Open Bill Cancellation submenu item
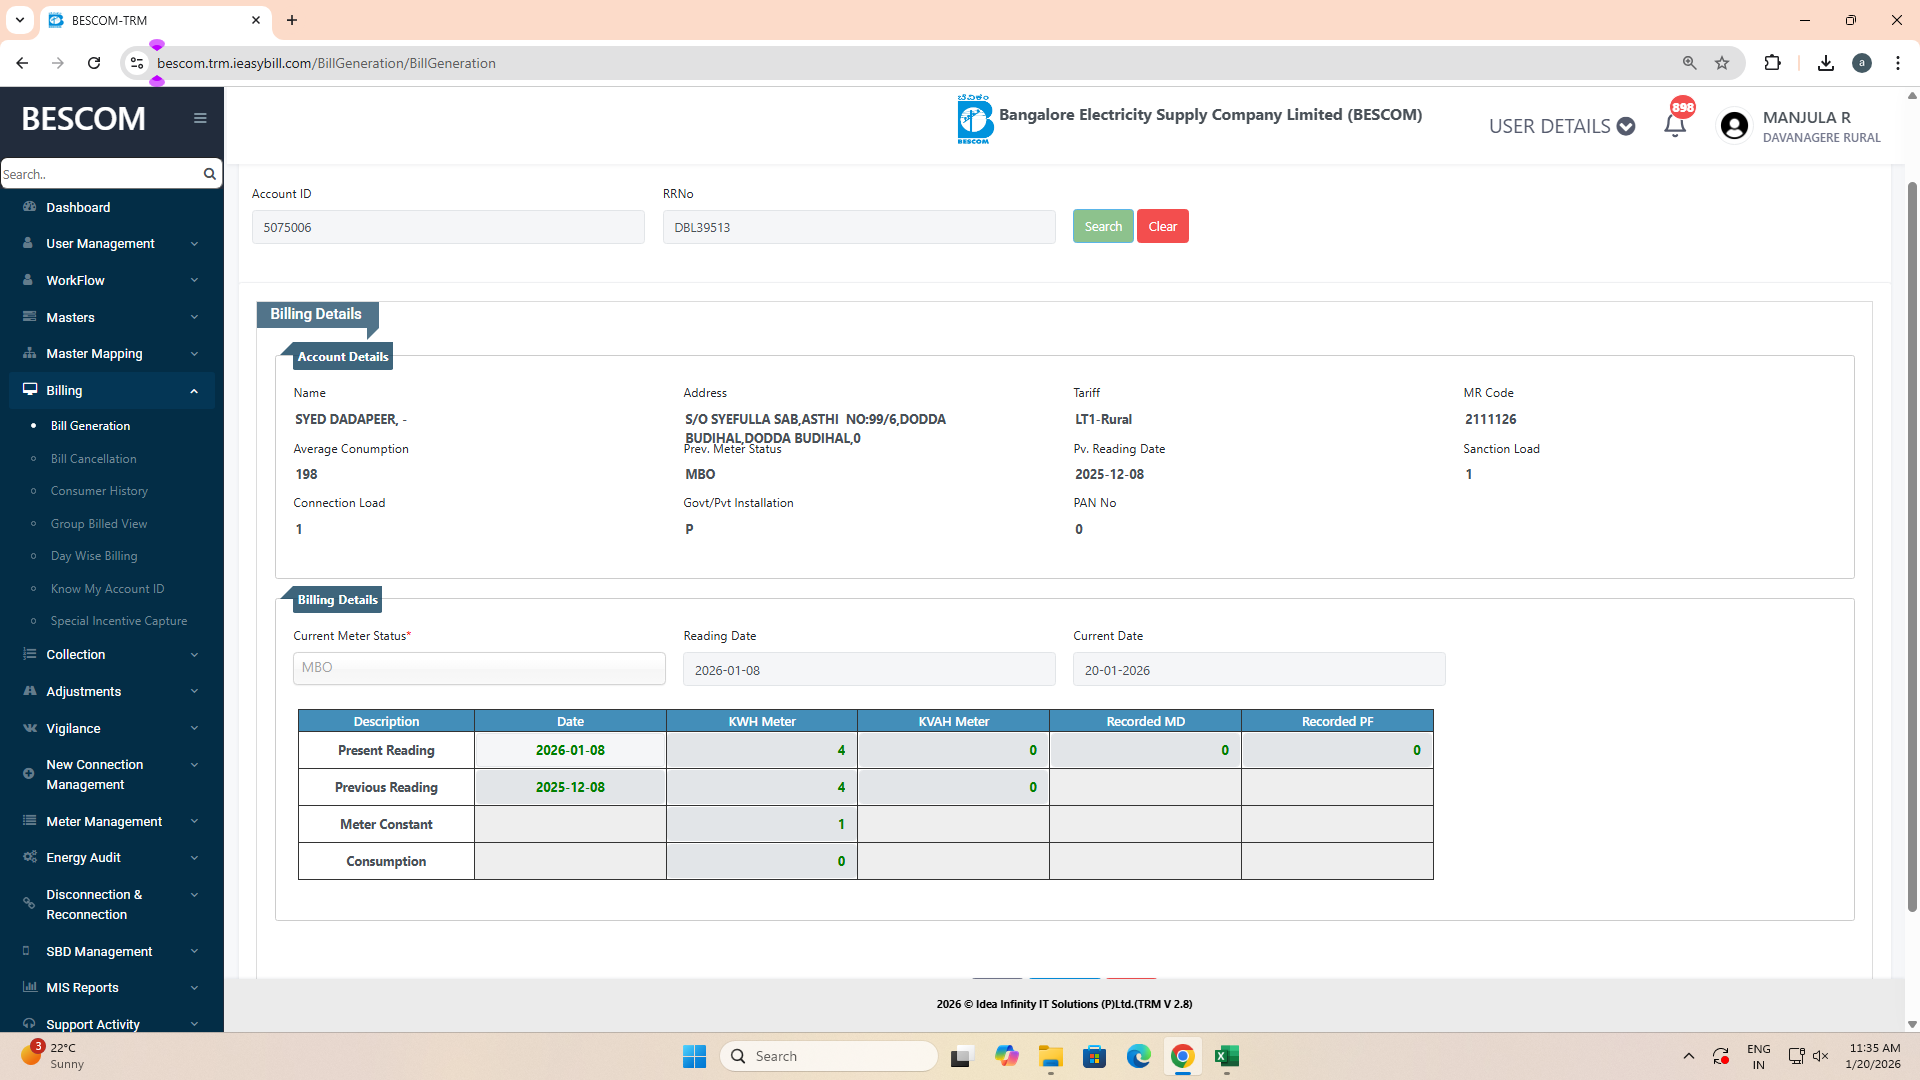This screenshot has height=1080, width=1920. [x=93, y=458]
